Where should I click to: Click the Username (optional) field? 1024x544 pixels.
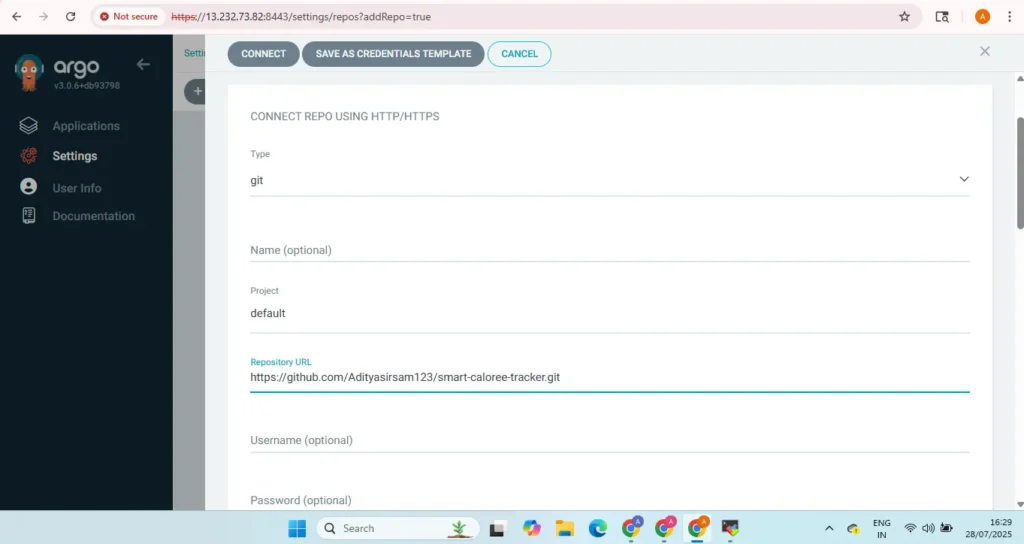609,440
